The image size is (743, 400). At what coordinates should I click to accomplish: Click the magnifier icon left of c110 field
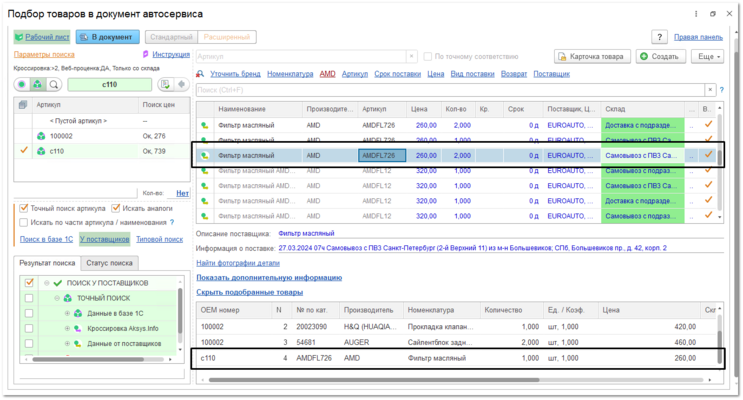click(54, 84)
